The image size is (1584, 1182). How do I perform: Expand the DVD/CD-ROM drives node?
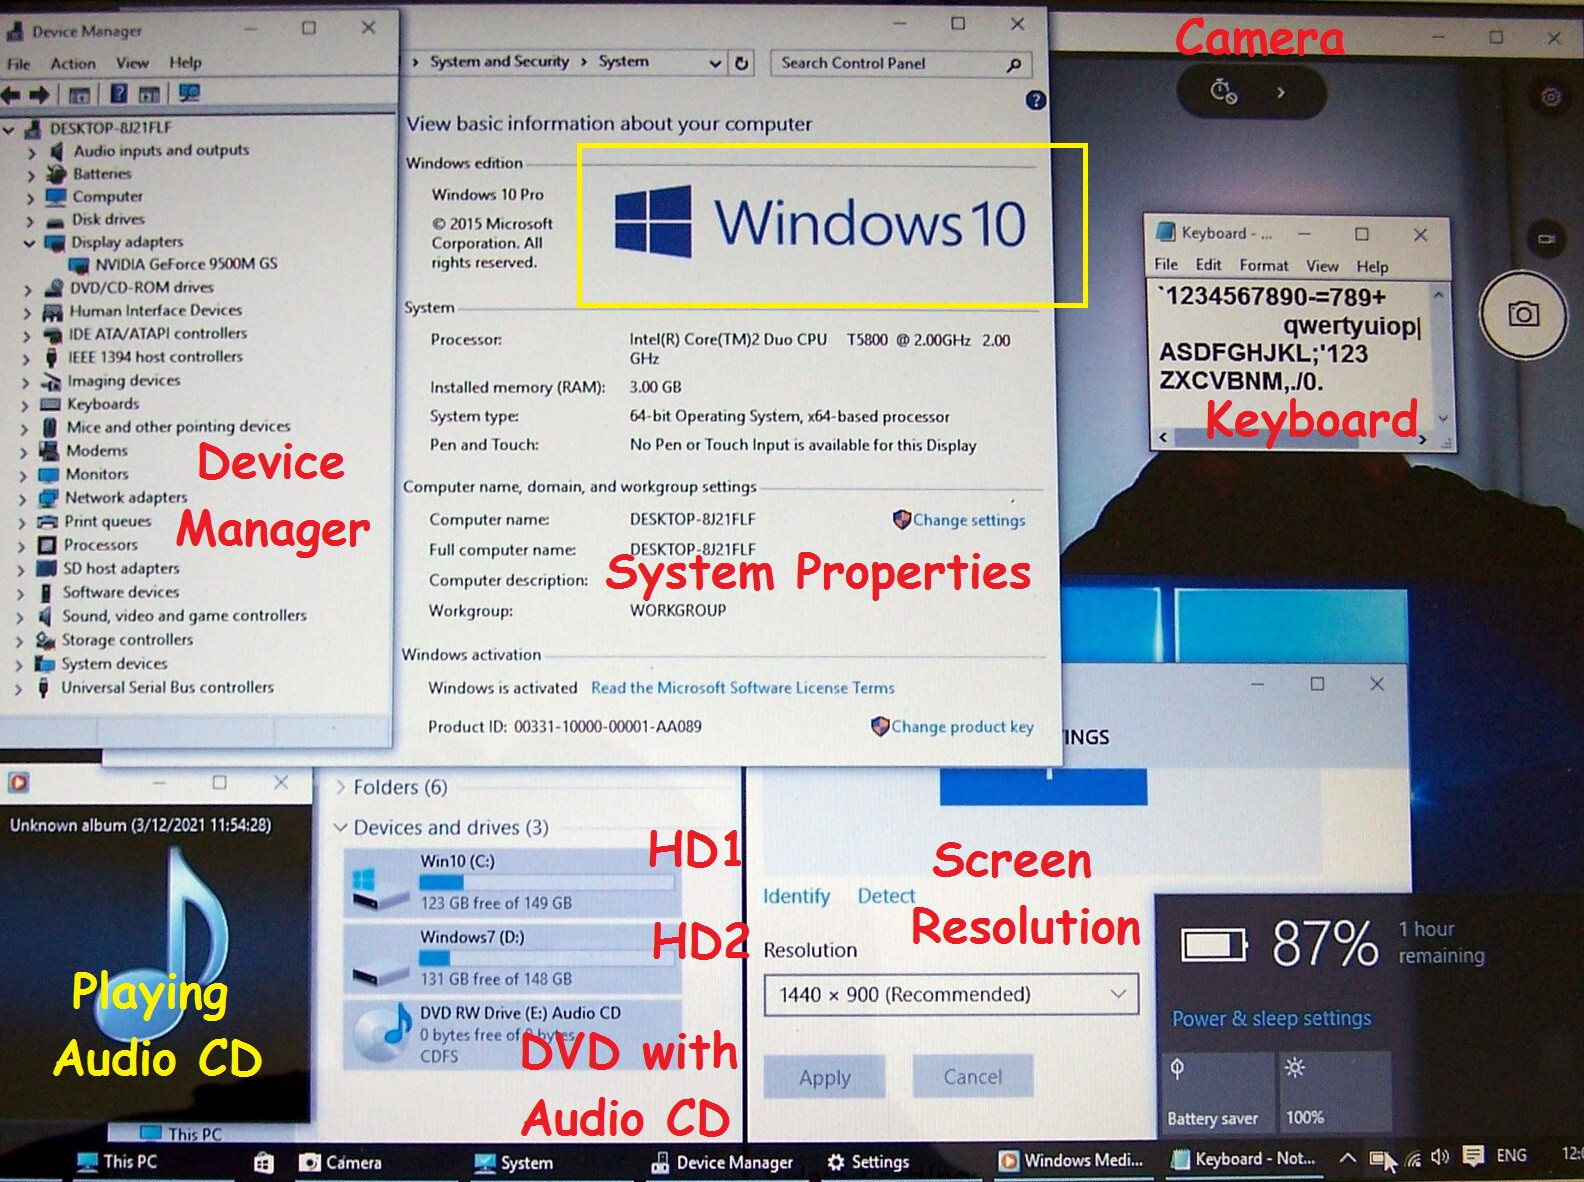point(27,289)
